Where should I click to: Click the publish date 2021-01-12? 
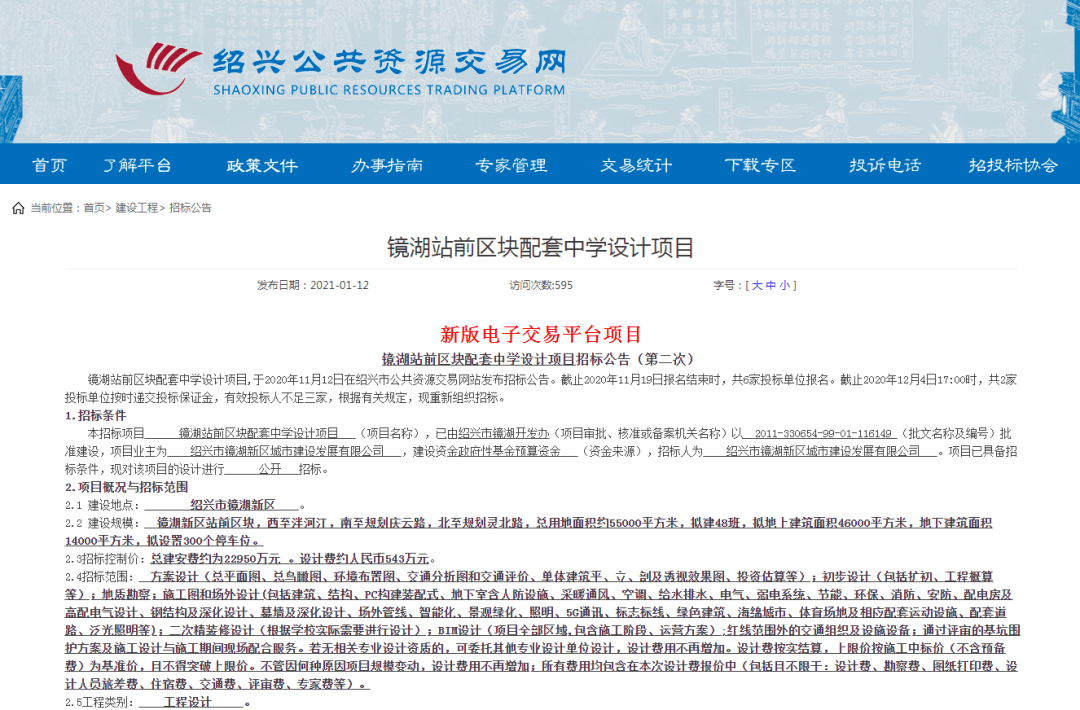coord(340,285)
